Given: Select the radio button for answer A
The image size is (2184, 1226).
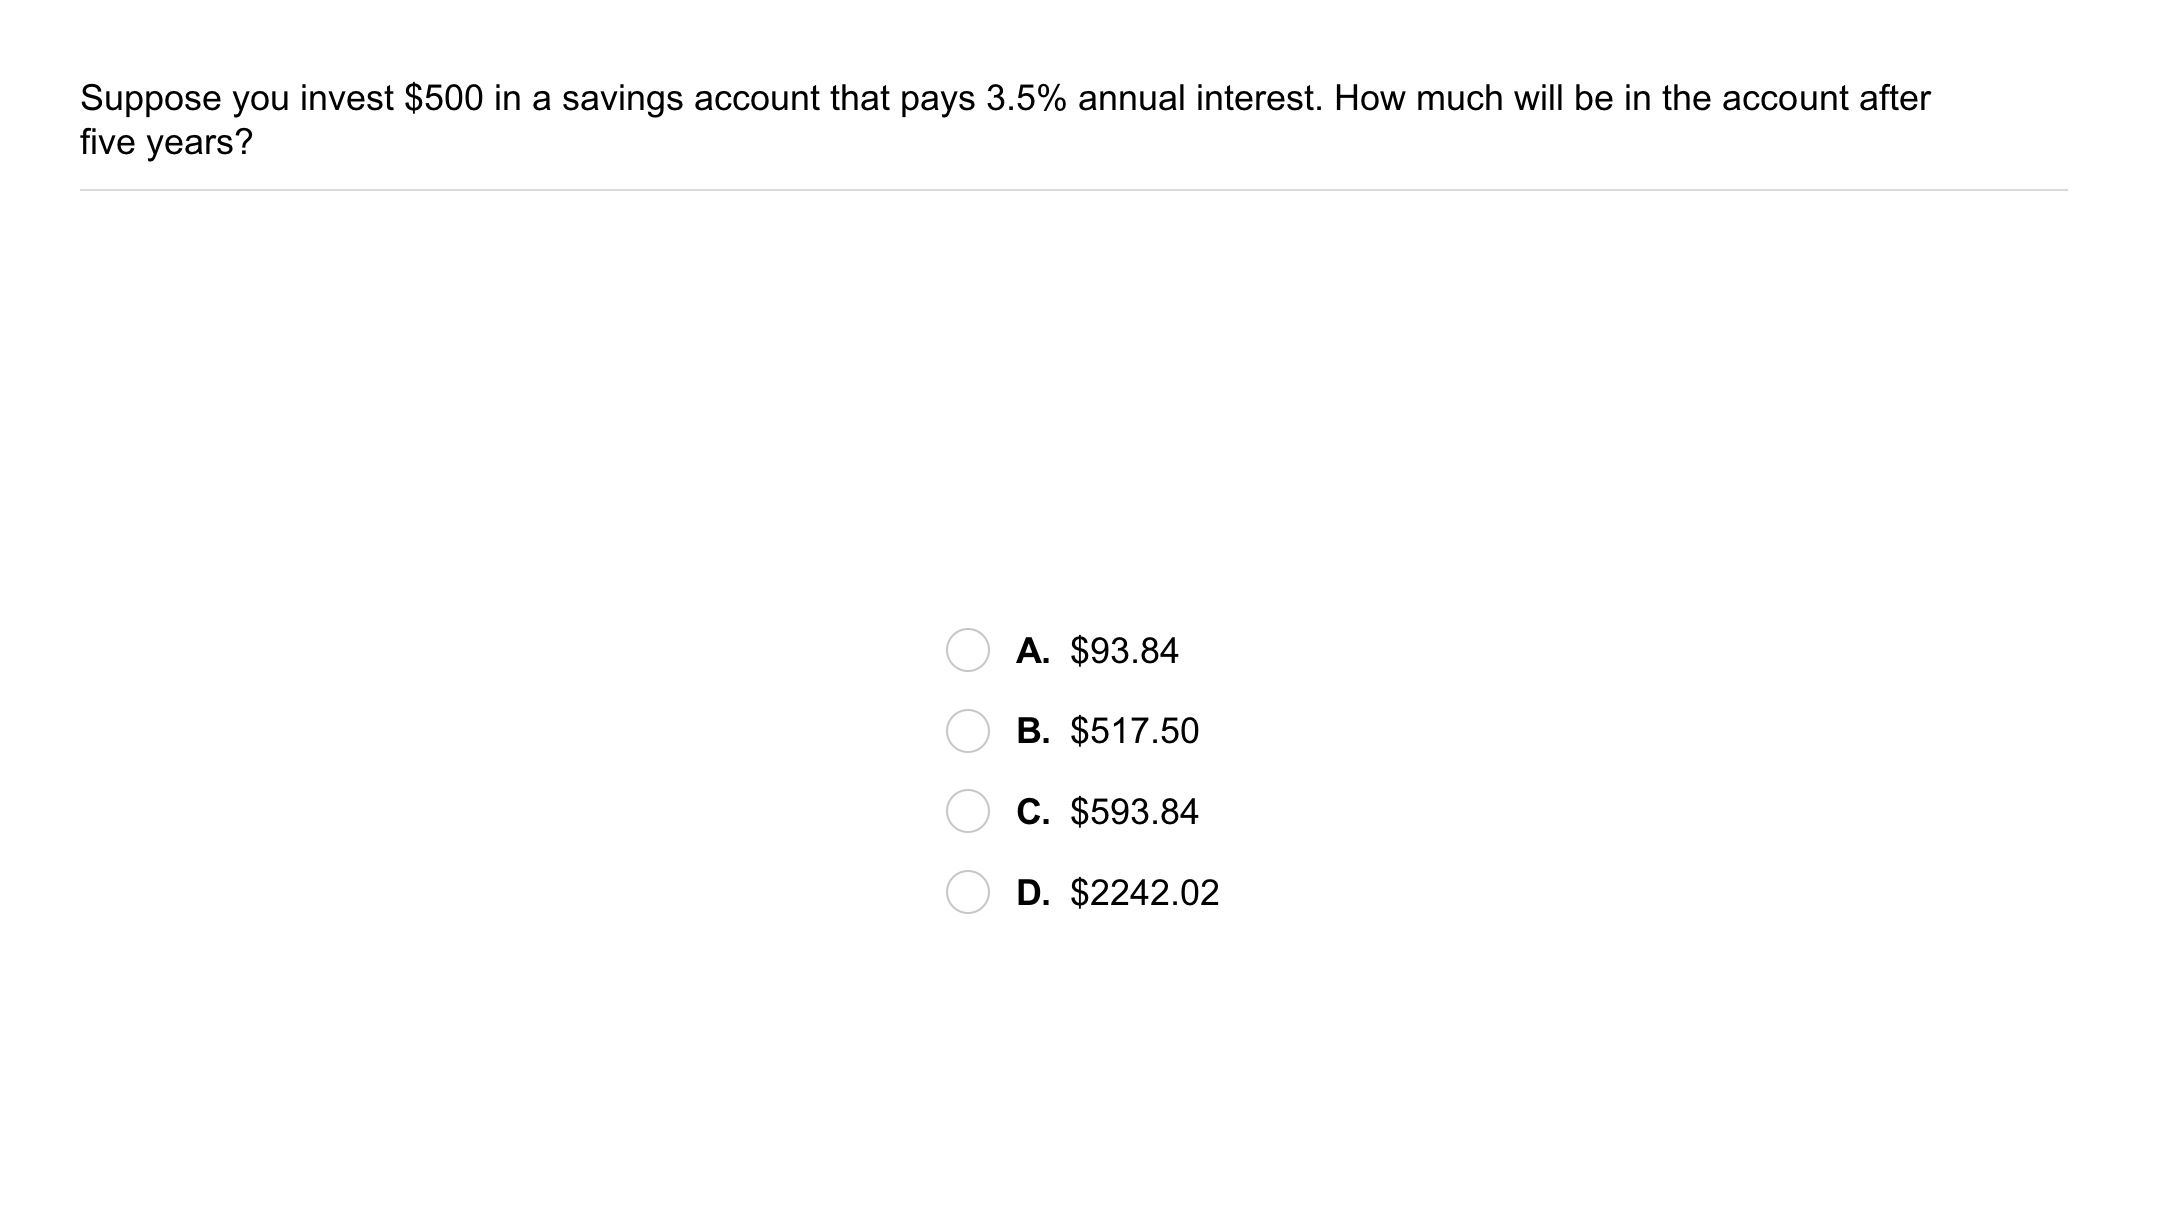Looking at the screenshot, I should [967, 650].
